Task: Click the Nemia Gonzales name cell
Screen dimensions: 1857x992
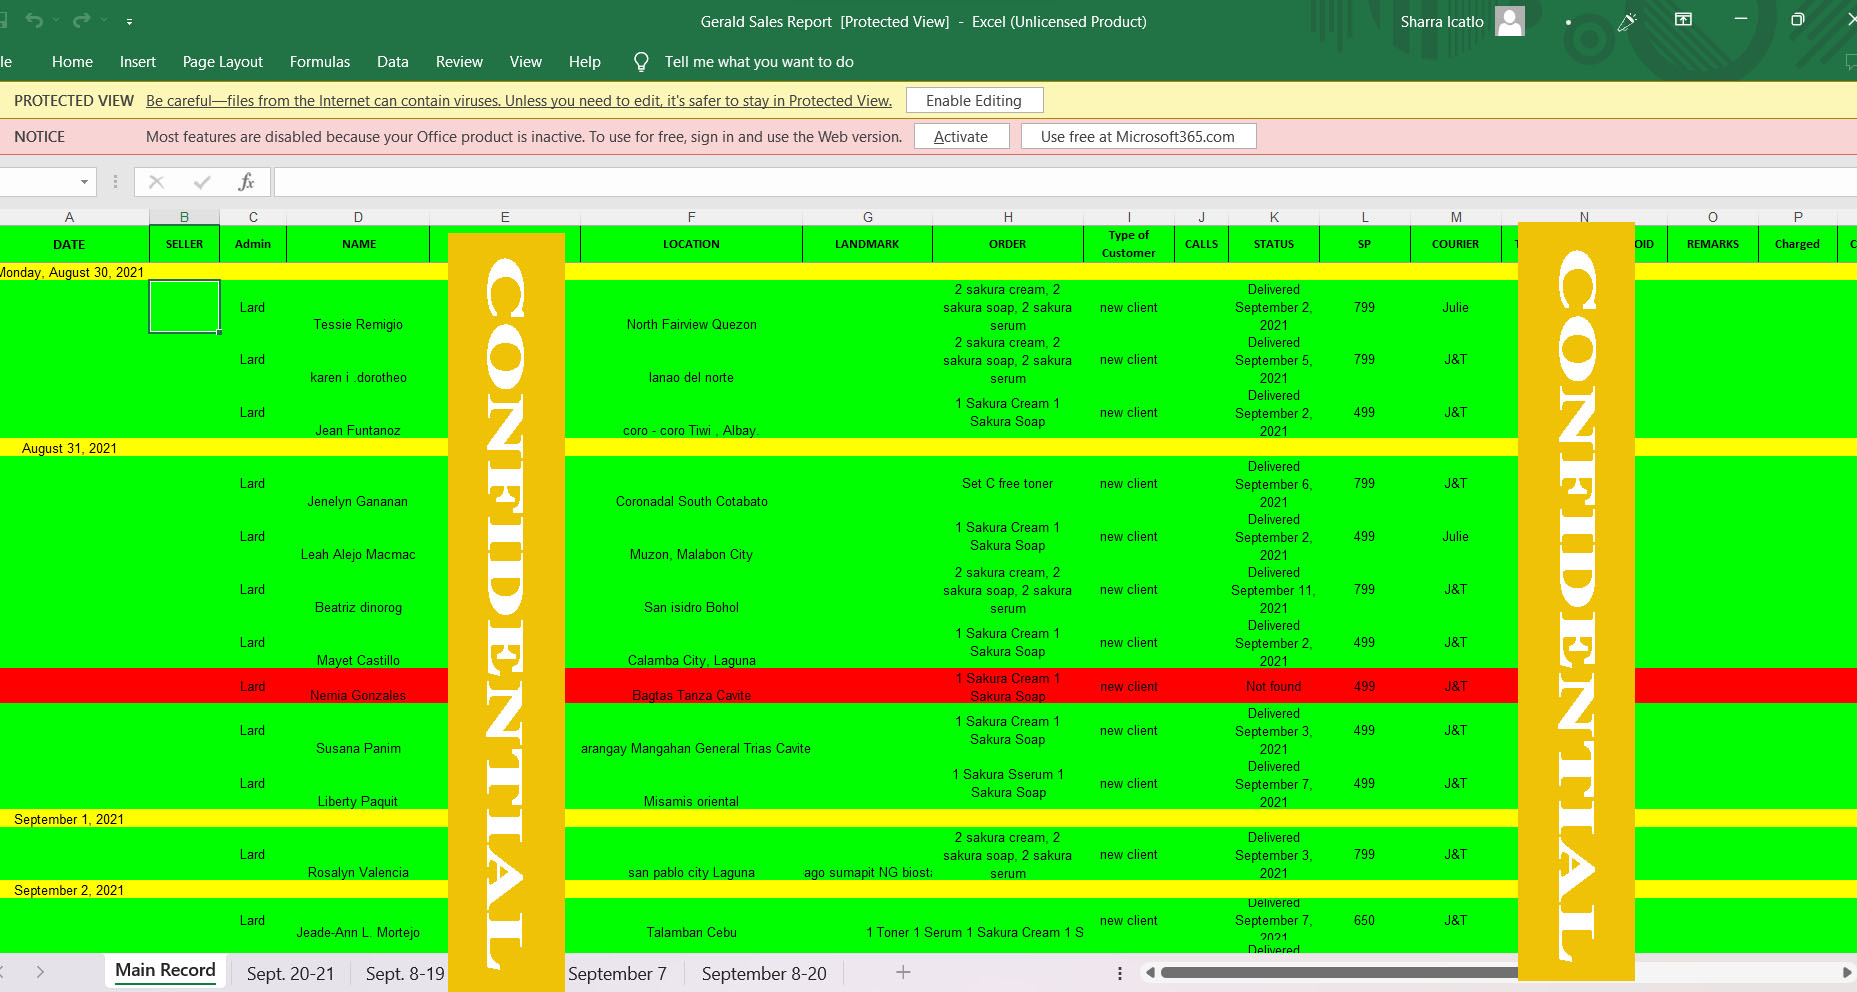Action: 358,686
